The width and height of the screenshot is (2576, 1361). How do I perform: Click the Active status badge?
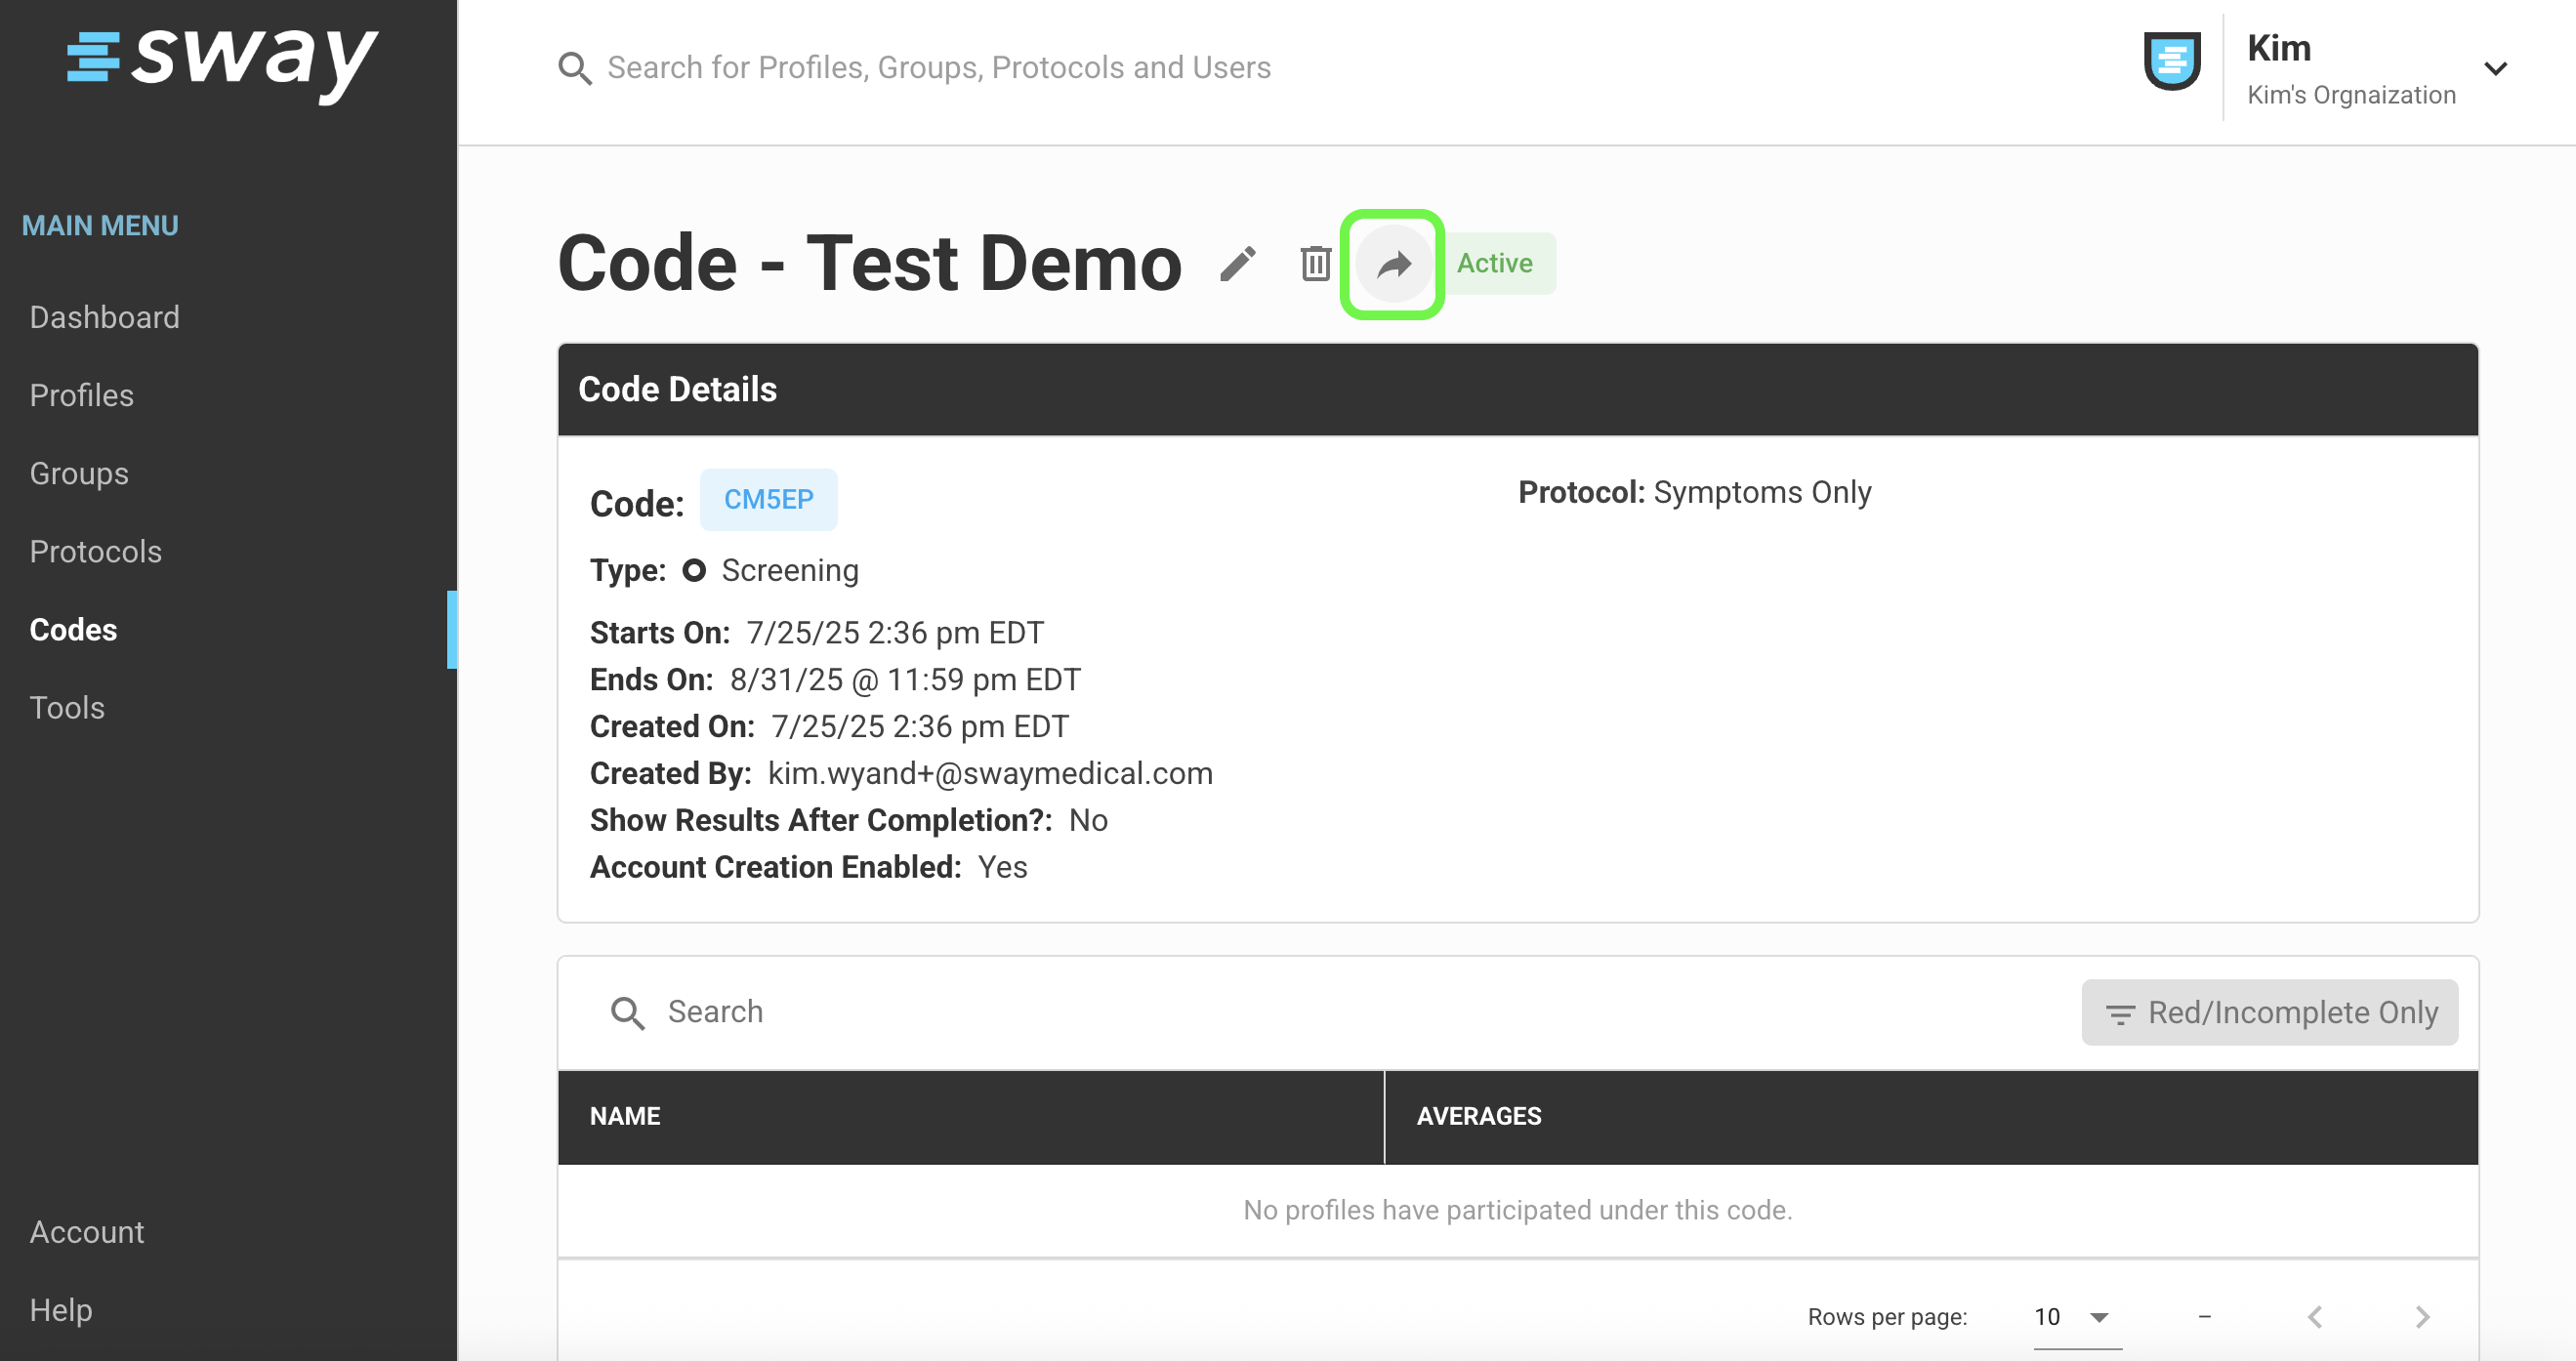tap(1497, 264)
